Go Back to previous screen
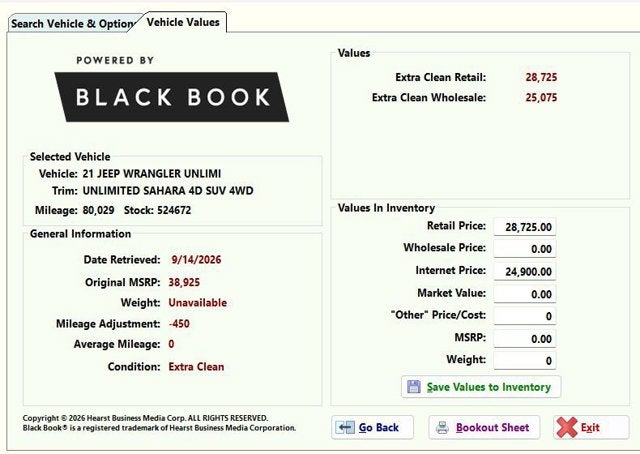This screenshot has width=640, height=454. [x=372, y=427]
